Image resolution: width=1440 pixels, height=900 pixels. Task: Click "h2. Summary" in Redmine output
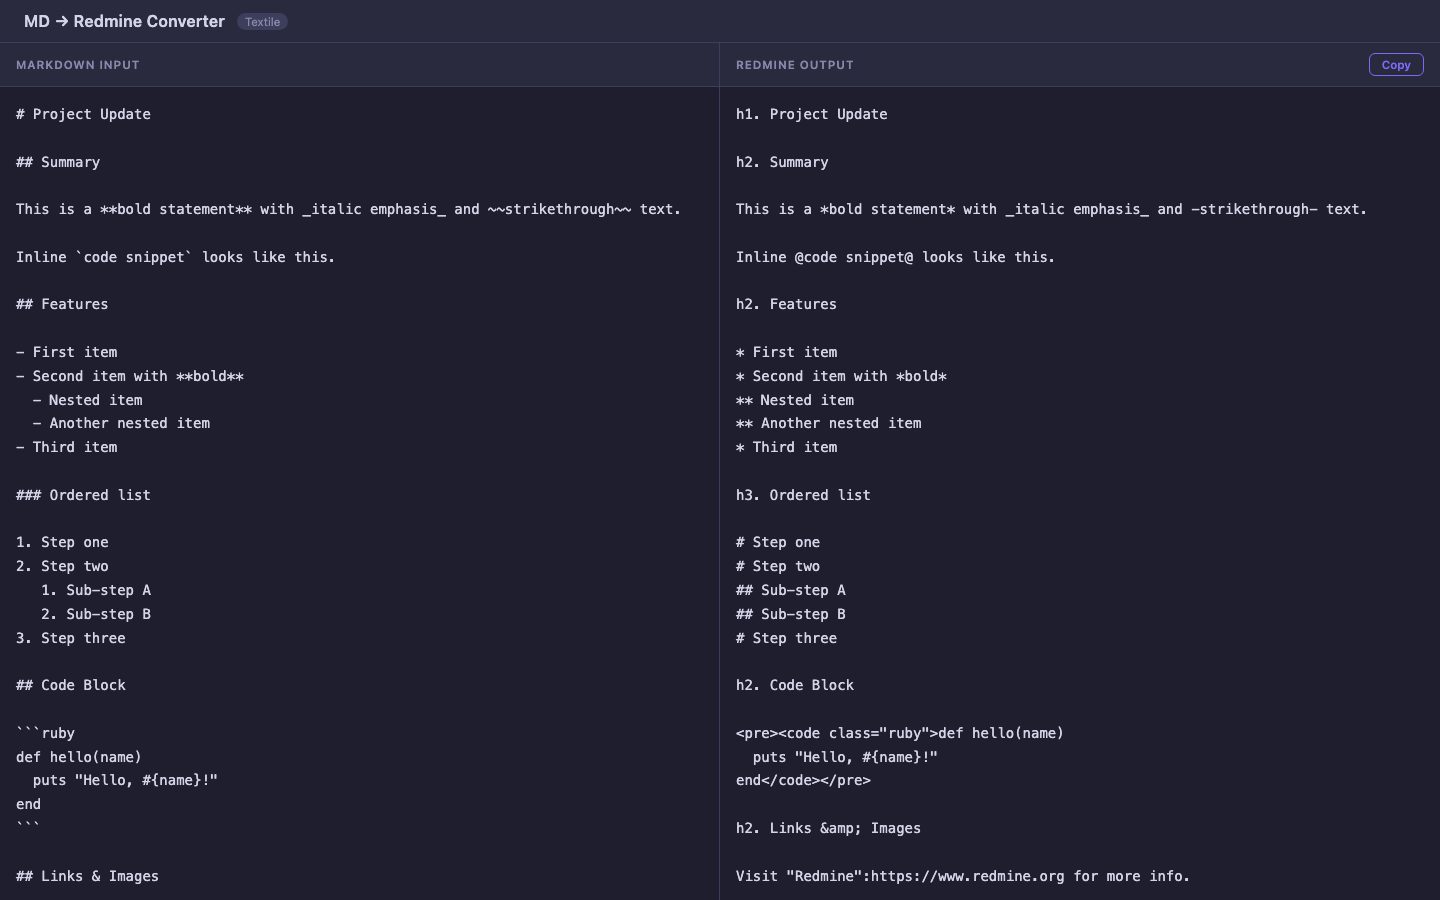(x=782, y=162)
